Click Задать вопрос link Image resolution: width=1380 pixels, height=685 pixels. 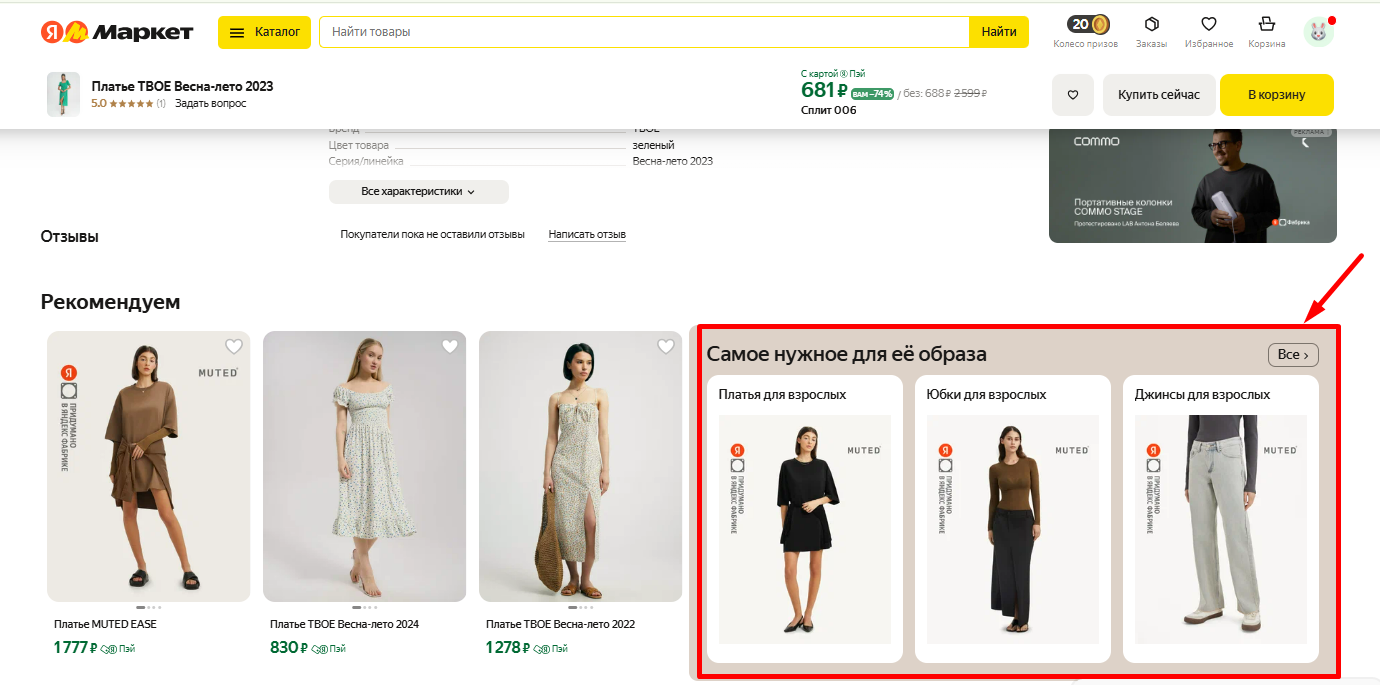point(210,103)
